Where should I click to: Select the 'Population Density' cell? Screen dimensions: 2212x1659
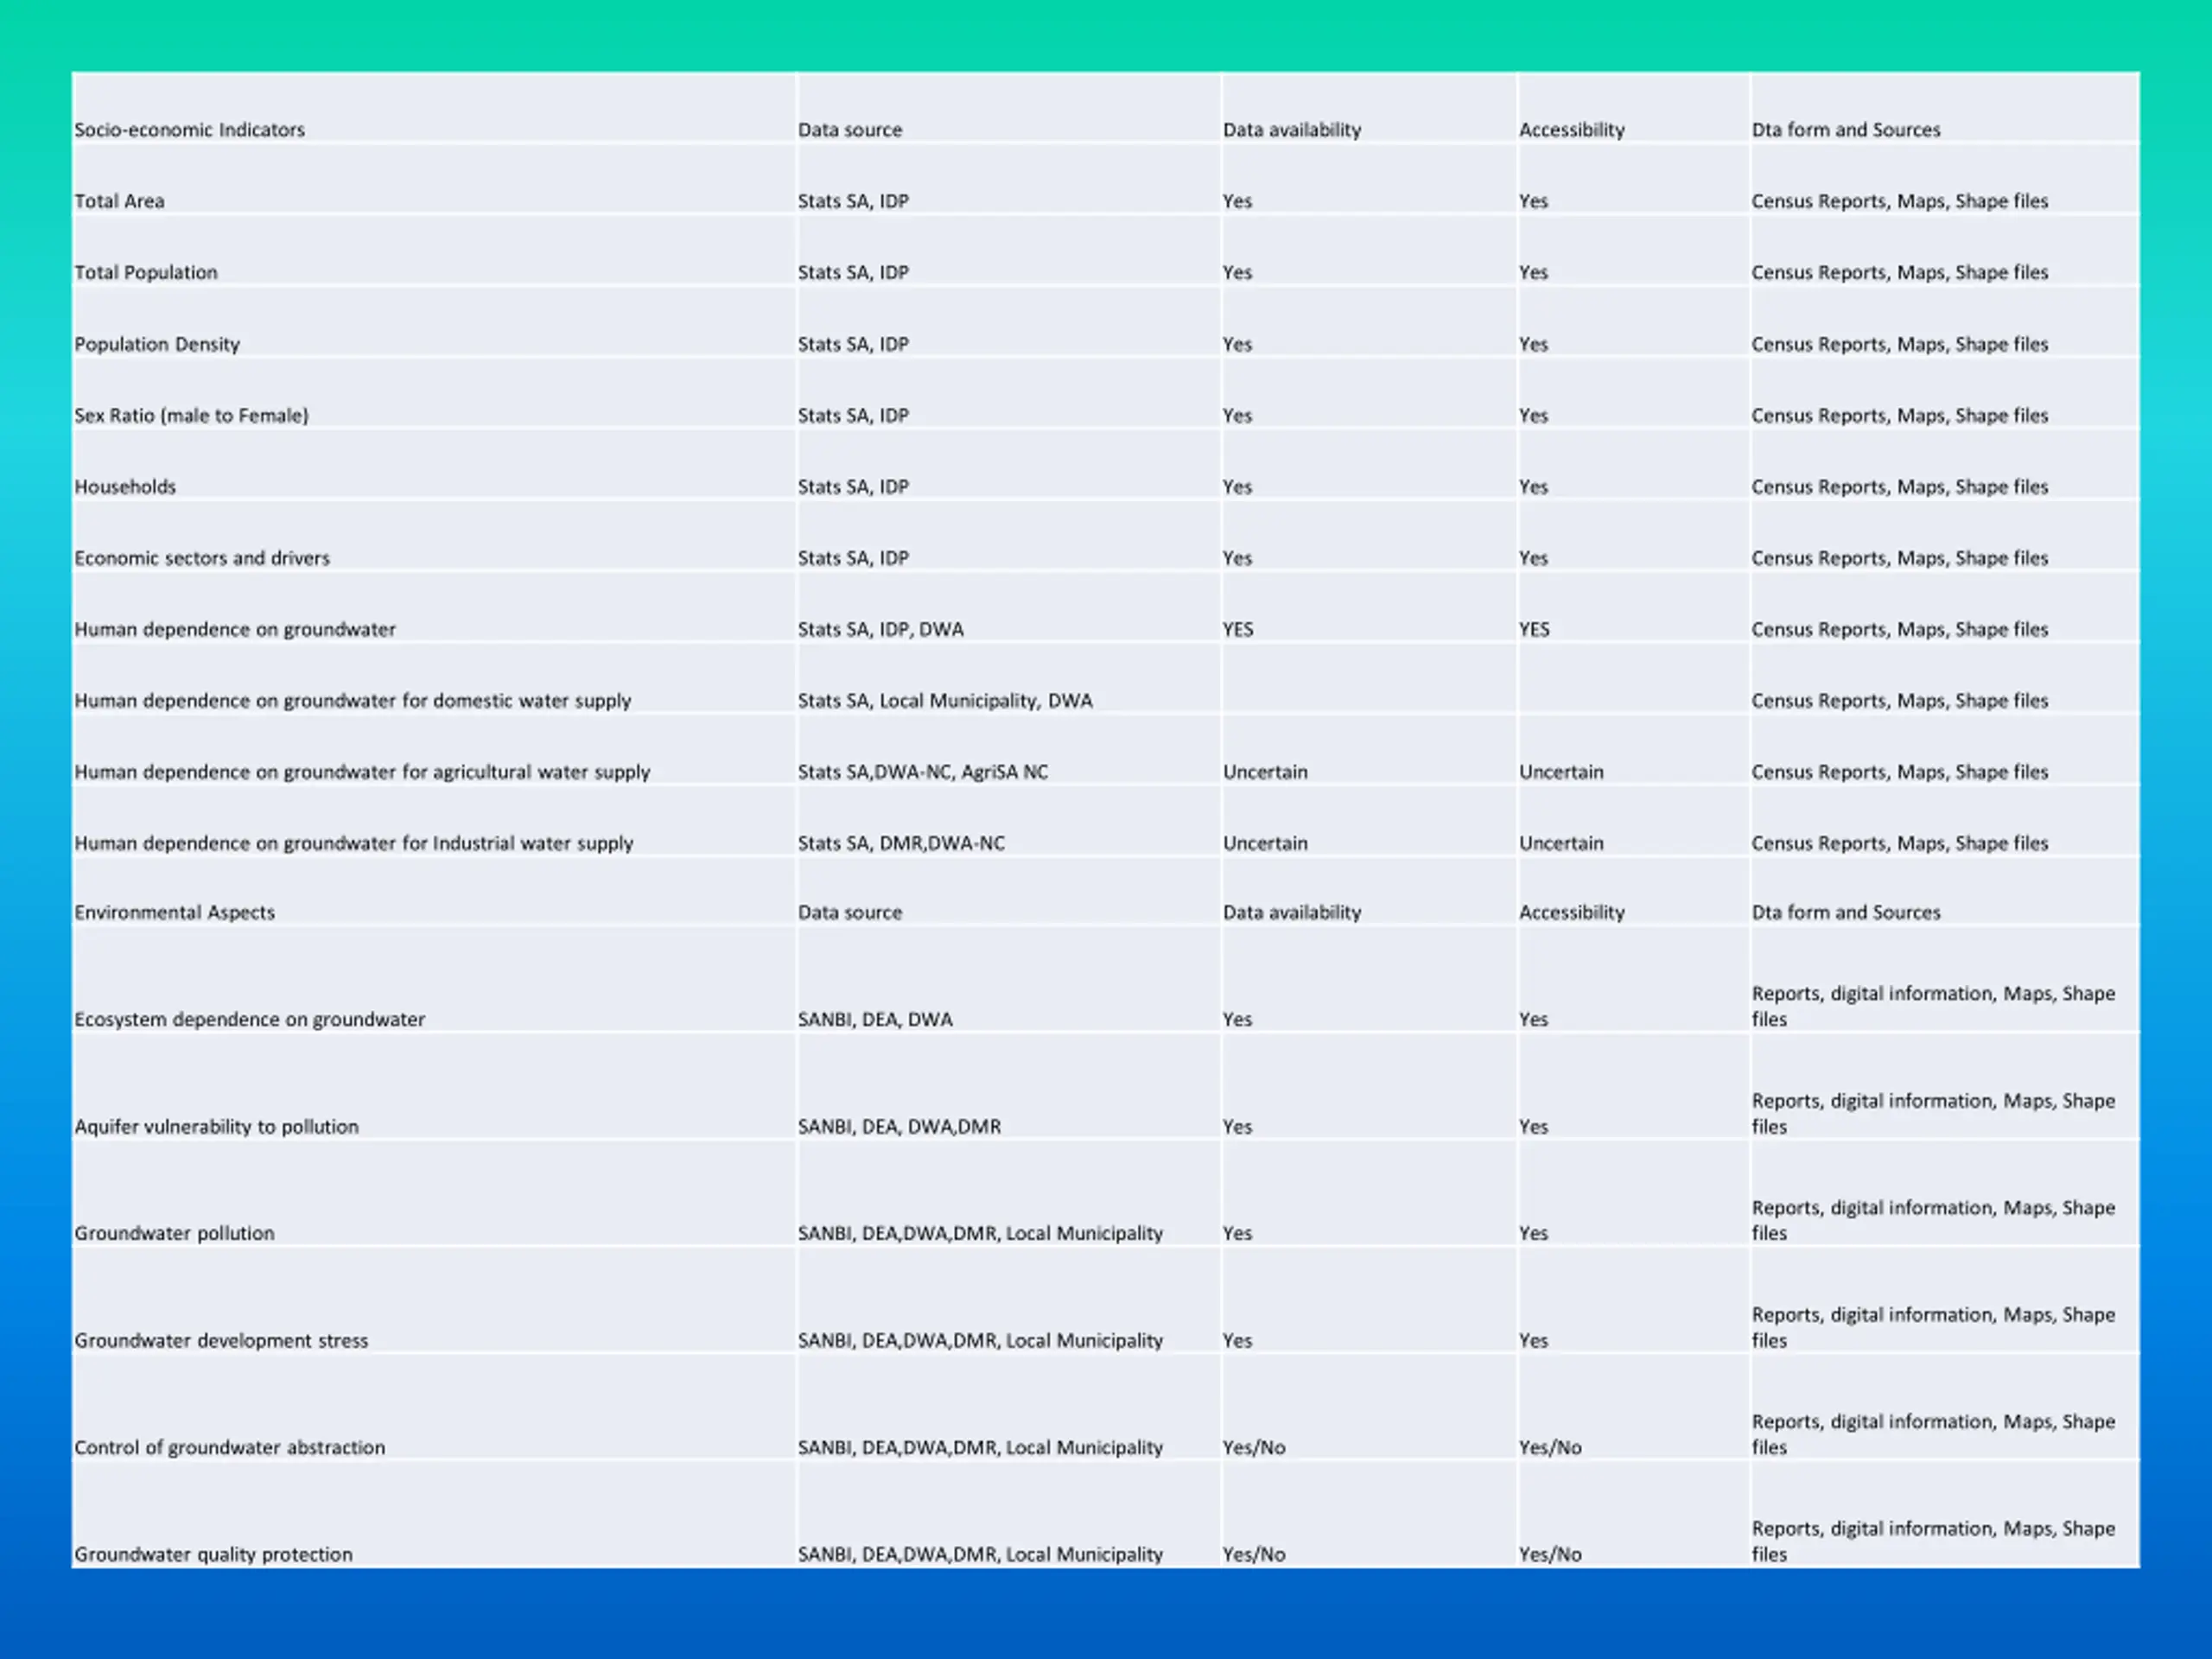tap(157, 344)
